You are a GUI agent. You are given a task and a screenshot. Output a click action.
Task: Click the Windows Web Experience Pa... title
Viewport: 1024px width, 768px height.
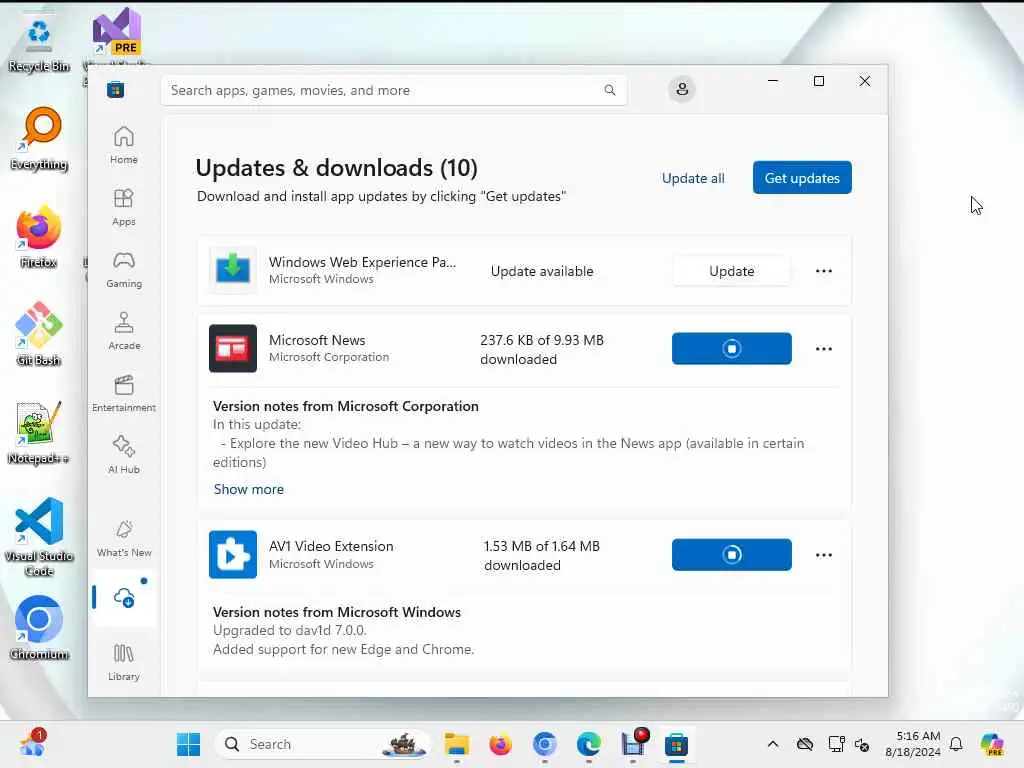pyautogui.click(x=362, y=262)
